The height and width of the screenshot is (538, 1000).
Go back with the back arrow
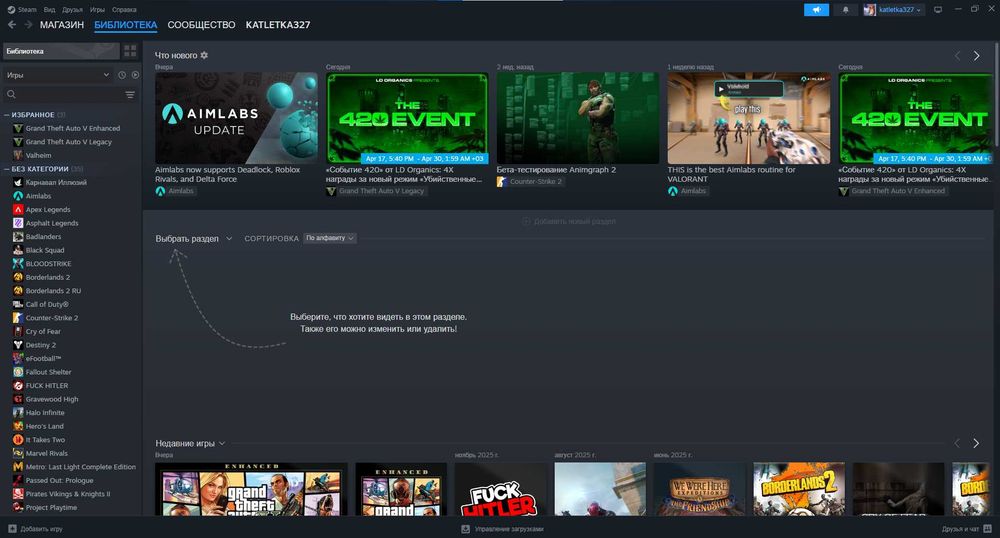pyautogui.click(x=11, y=24)
